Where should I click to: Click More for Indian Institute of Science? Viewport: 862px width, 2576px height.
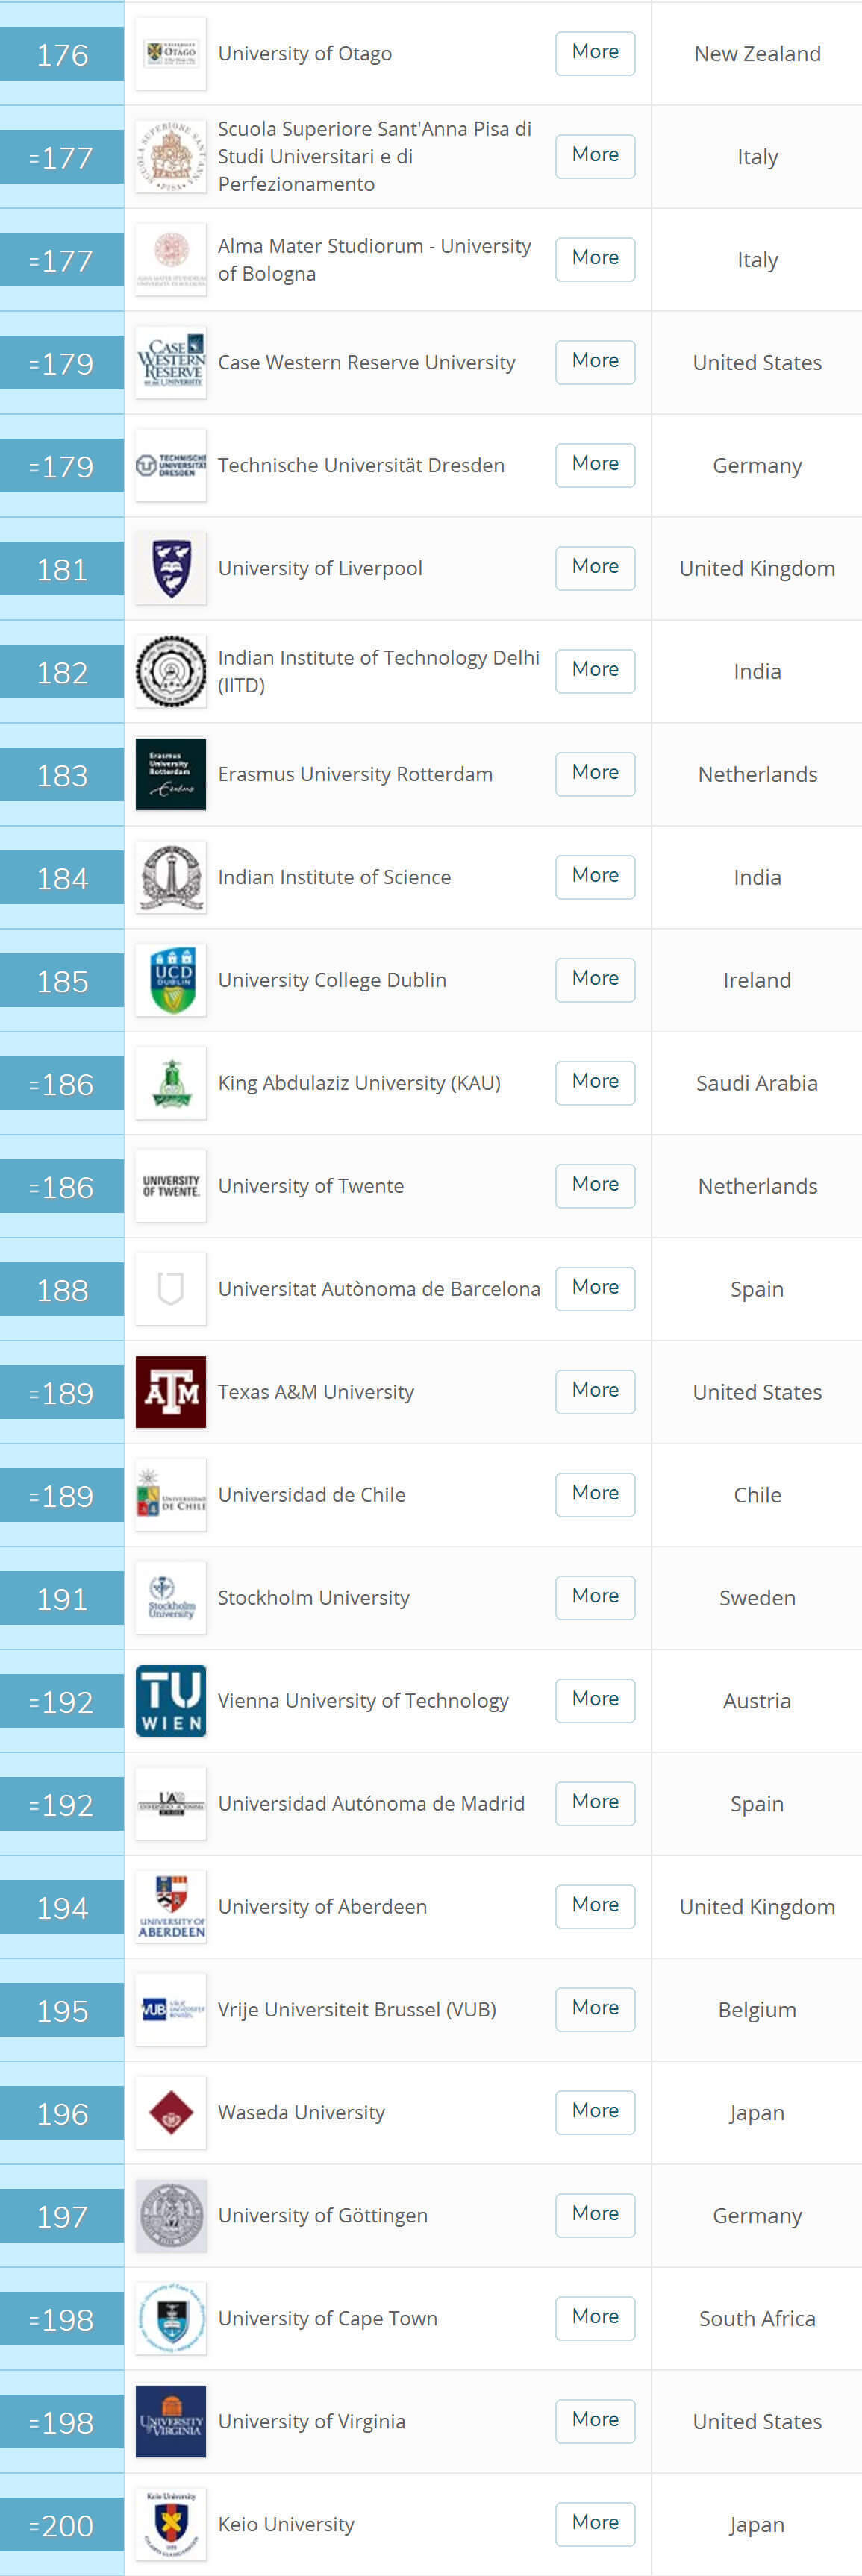coord(595,876)
